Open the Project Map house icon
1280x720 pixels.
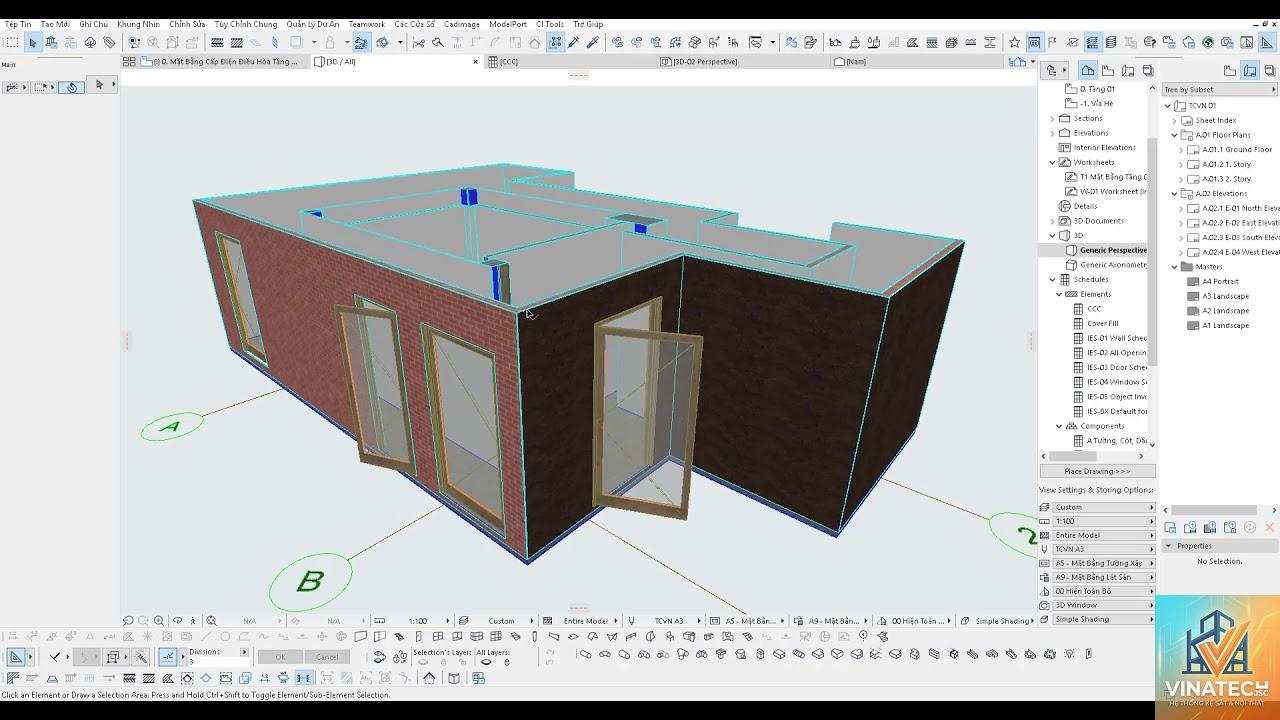pyautogui.click(x=1088, y=70)
